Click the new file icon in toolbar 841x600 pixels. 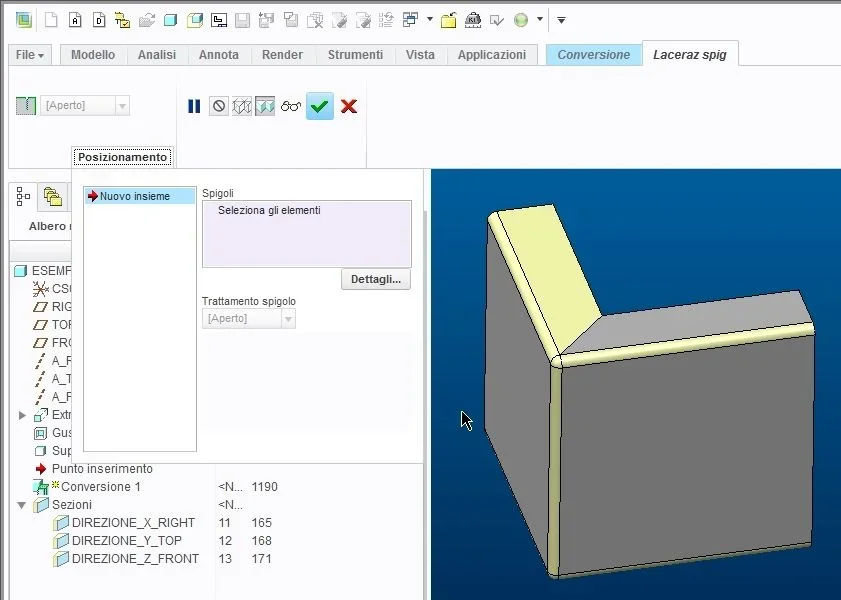(51, 19)
